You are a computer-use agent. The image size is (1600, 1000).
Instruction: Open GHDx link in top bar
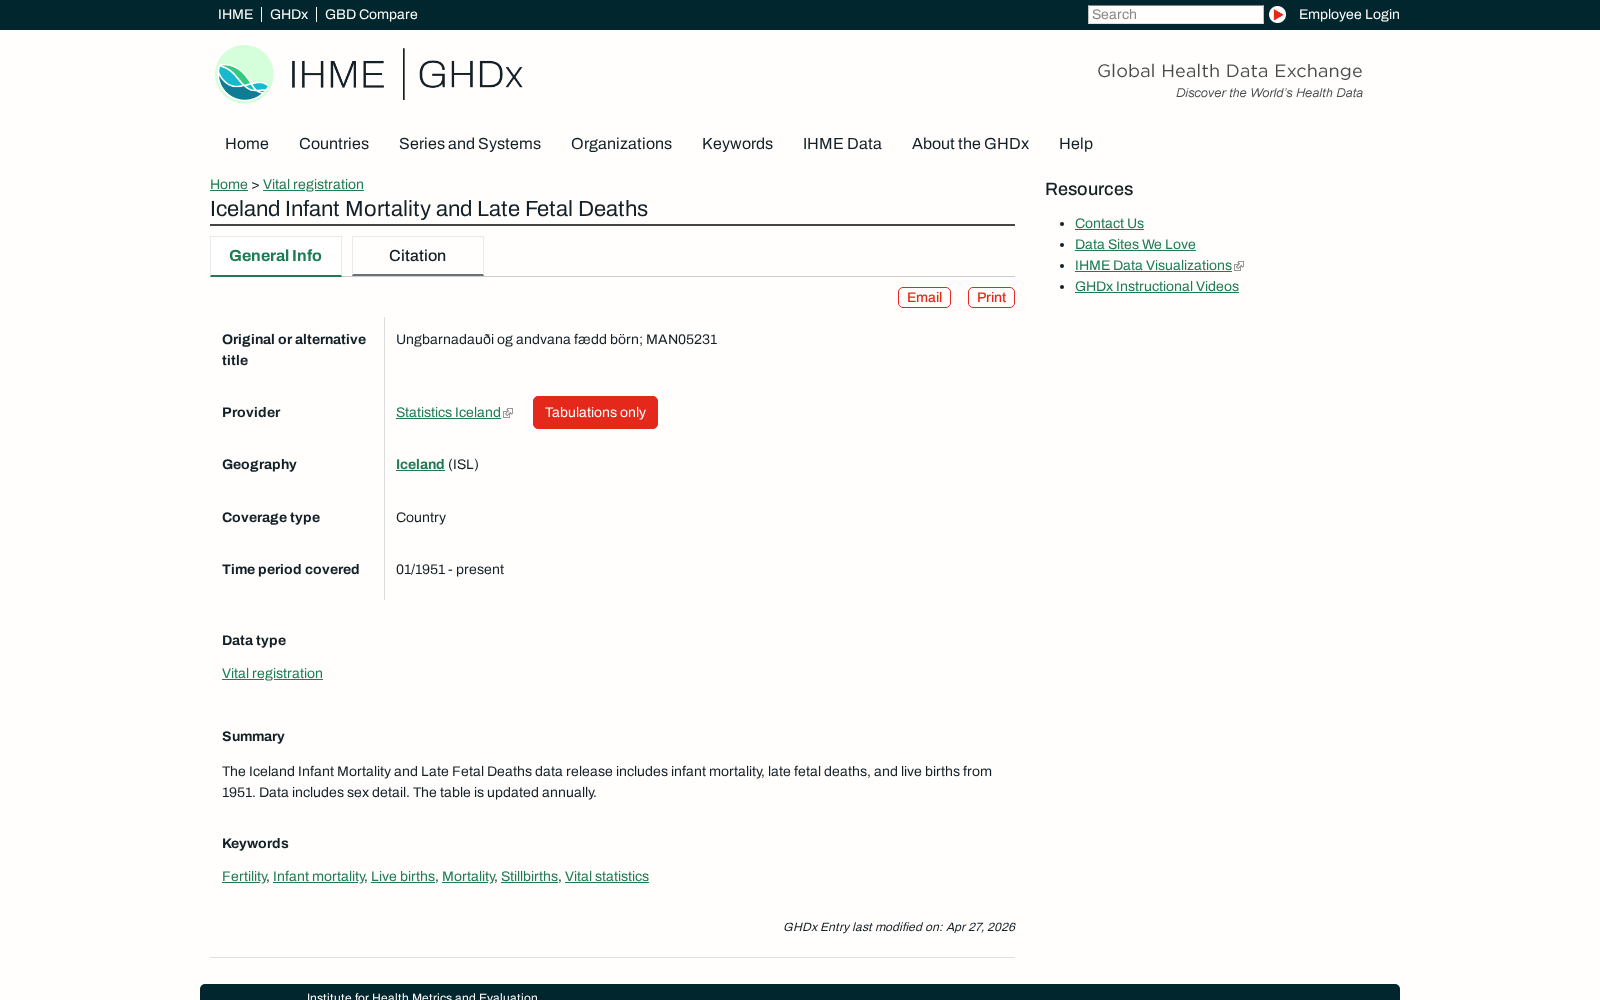[x=289, y=14]
